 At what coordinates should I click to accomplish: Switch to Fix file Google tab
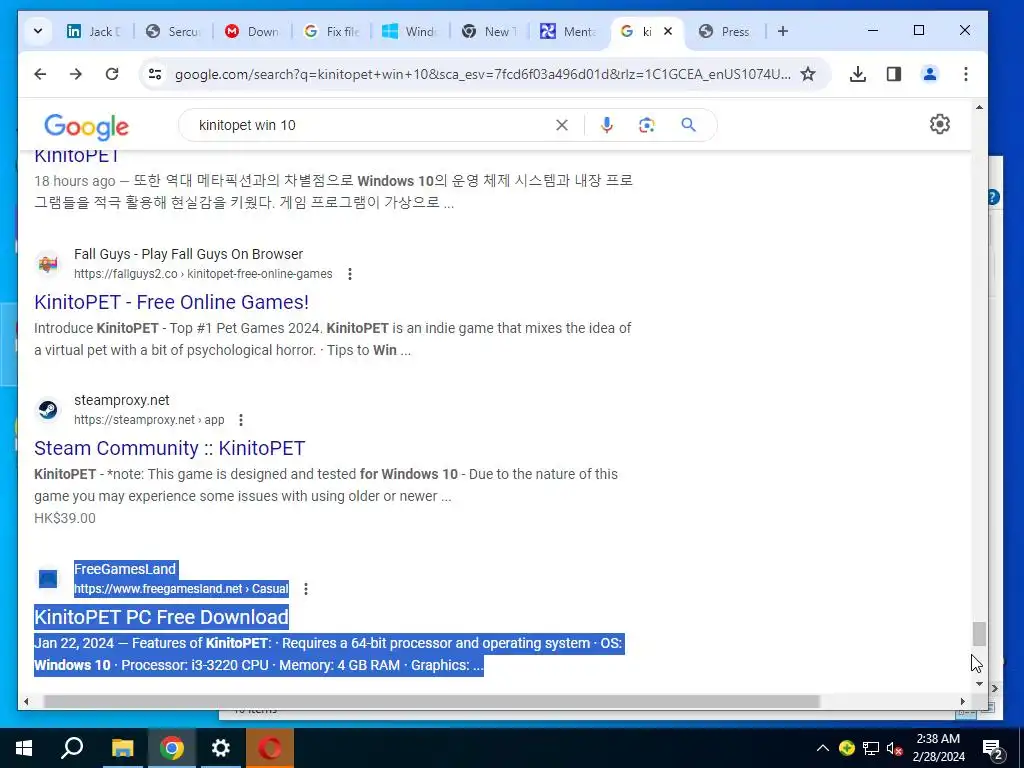click(332, 31)
